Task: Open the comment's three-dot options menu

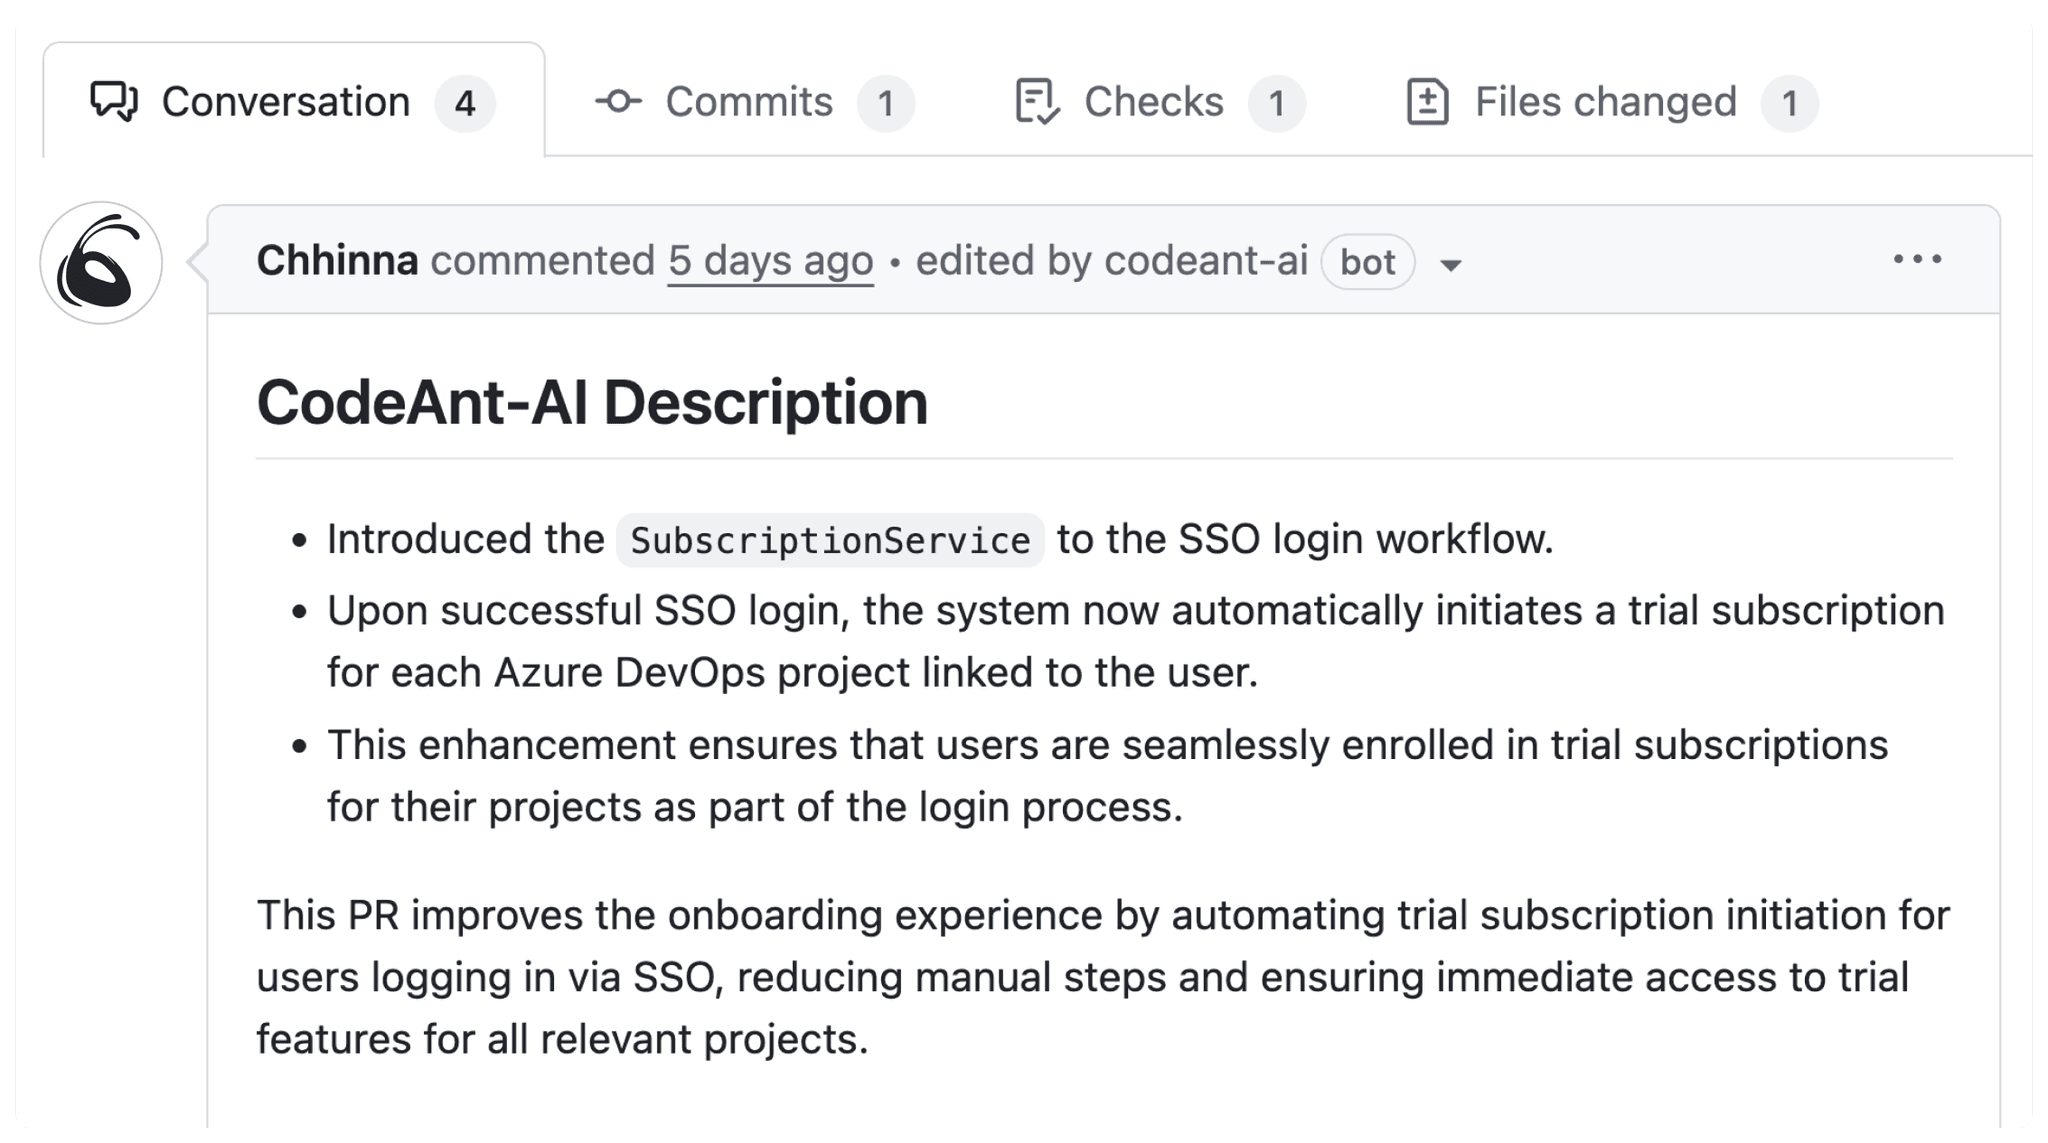Action: (x=1917, y=259)
